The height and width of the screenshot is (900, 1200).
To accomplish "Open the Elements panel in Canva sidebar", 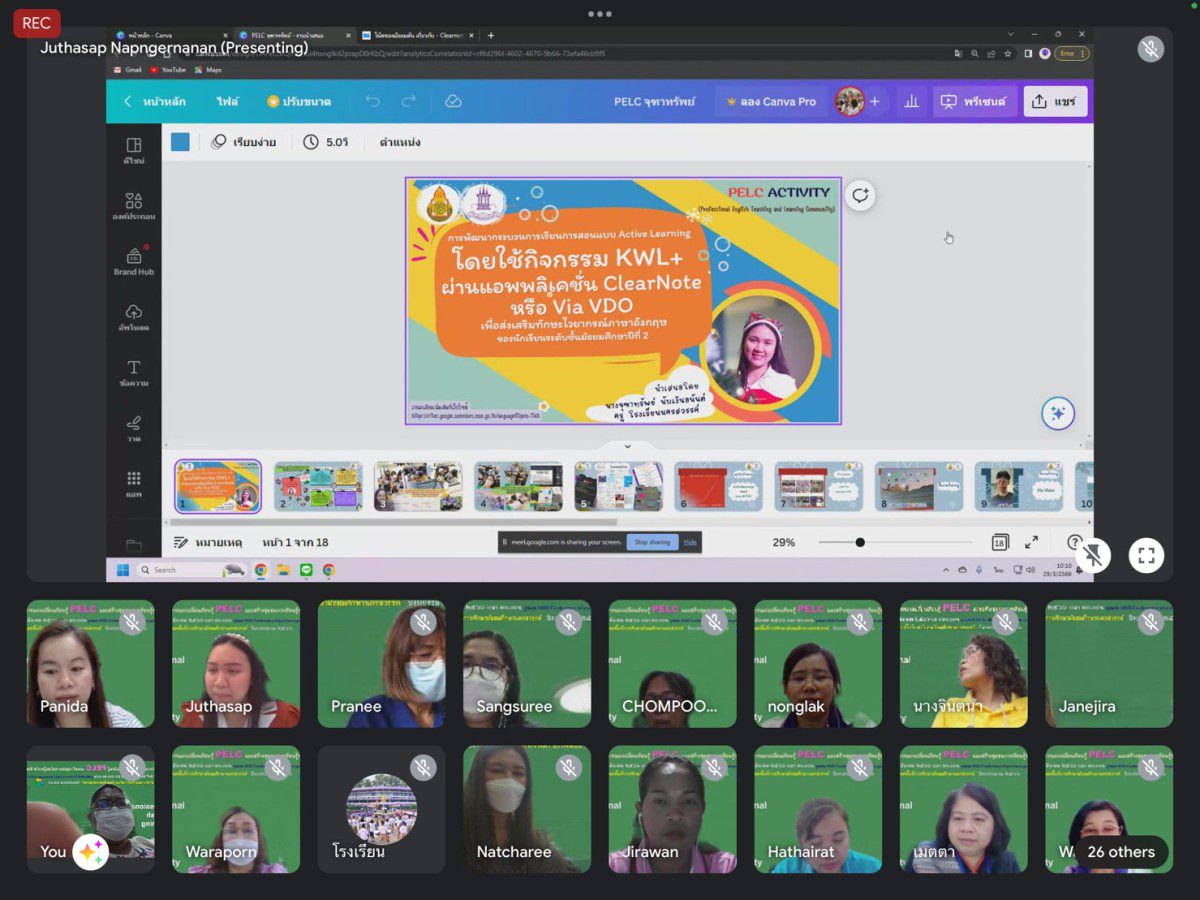I will [x=133, y=206].
